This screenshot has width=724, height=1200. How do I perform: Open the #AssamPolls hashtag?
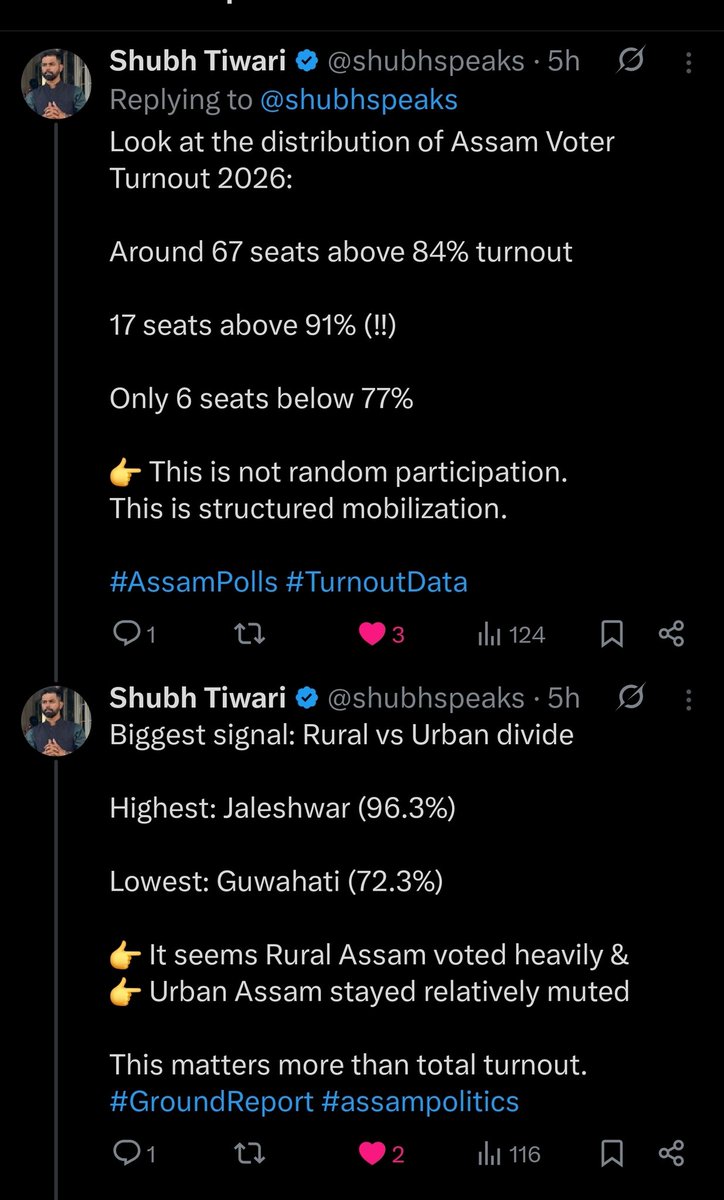pyautogui.click(x=194, y=581)
